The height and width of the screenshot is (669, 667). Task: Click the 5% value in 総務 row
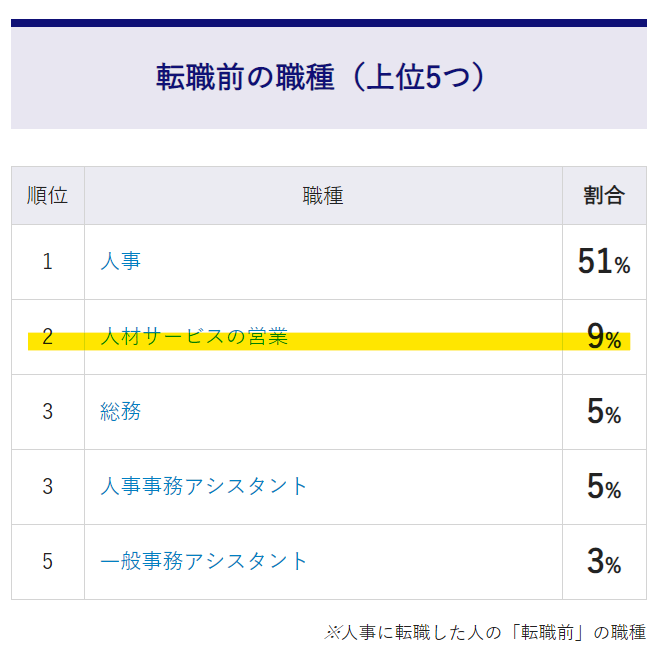pyautogui.click(x=603, y=412)
